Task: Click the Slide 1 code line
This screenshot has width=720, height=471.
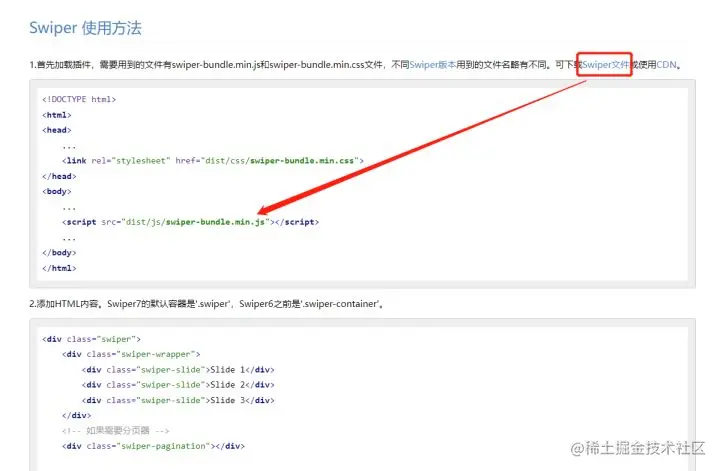Action: [178, 370]
